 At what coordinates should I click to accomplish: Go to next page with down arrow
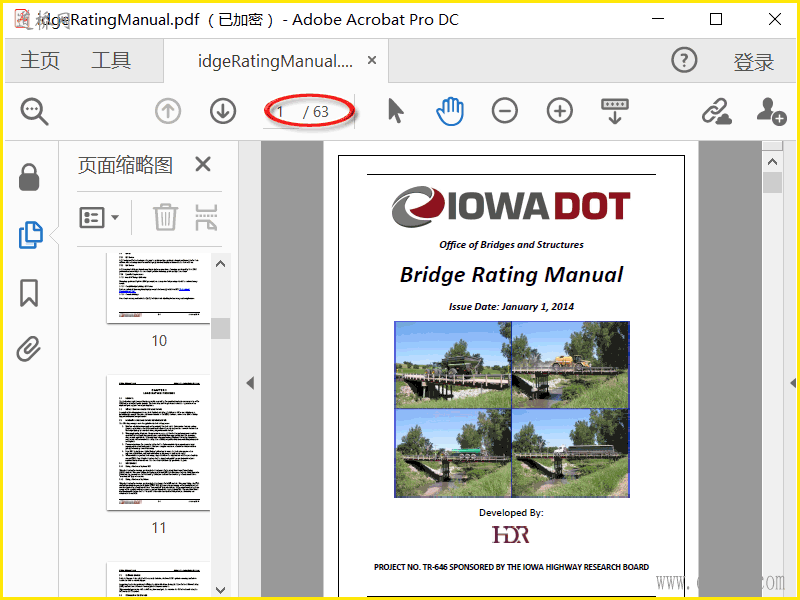tap(223, 111)
